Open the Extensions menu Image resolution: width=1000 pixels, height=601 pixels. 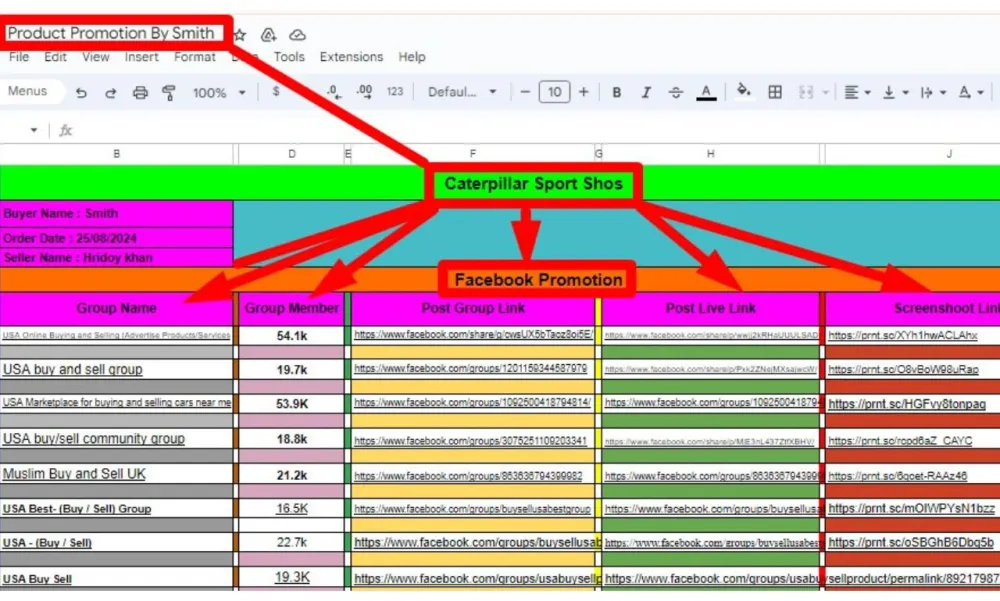point(351,57)
